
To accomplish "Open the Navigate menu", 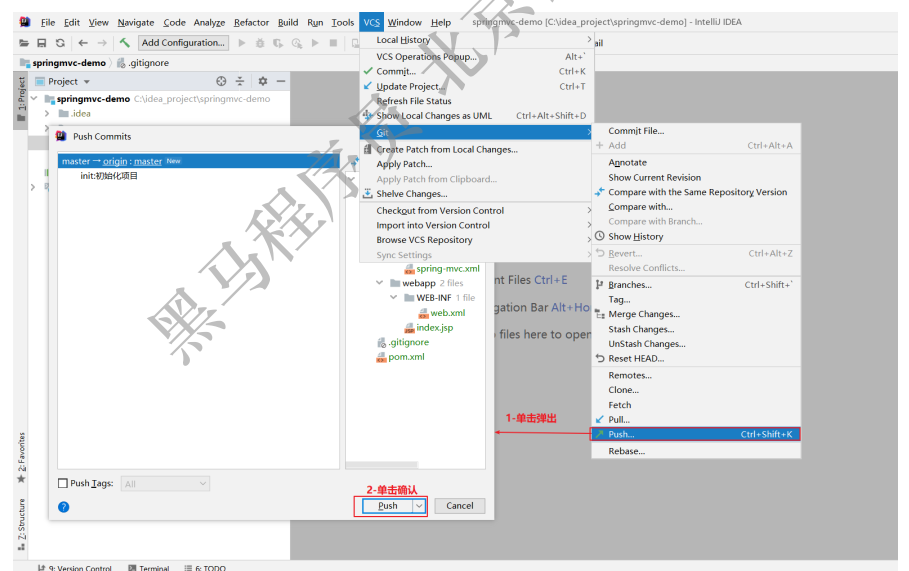I will coord(136,23).
